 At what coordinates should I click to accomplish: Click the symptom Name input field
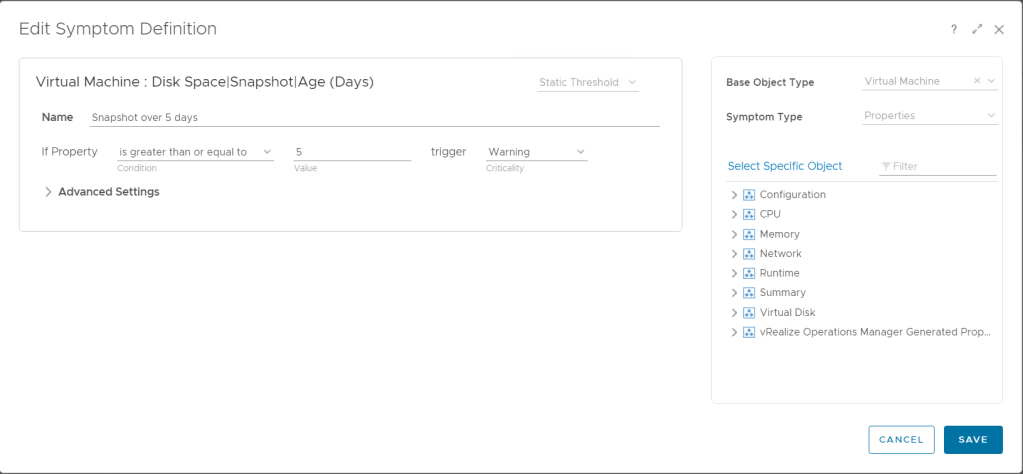point(374,117)
